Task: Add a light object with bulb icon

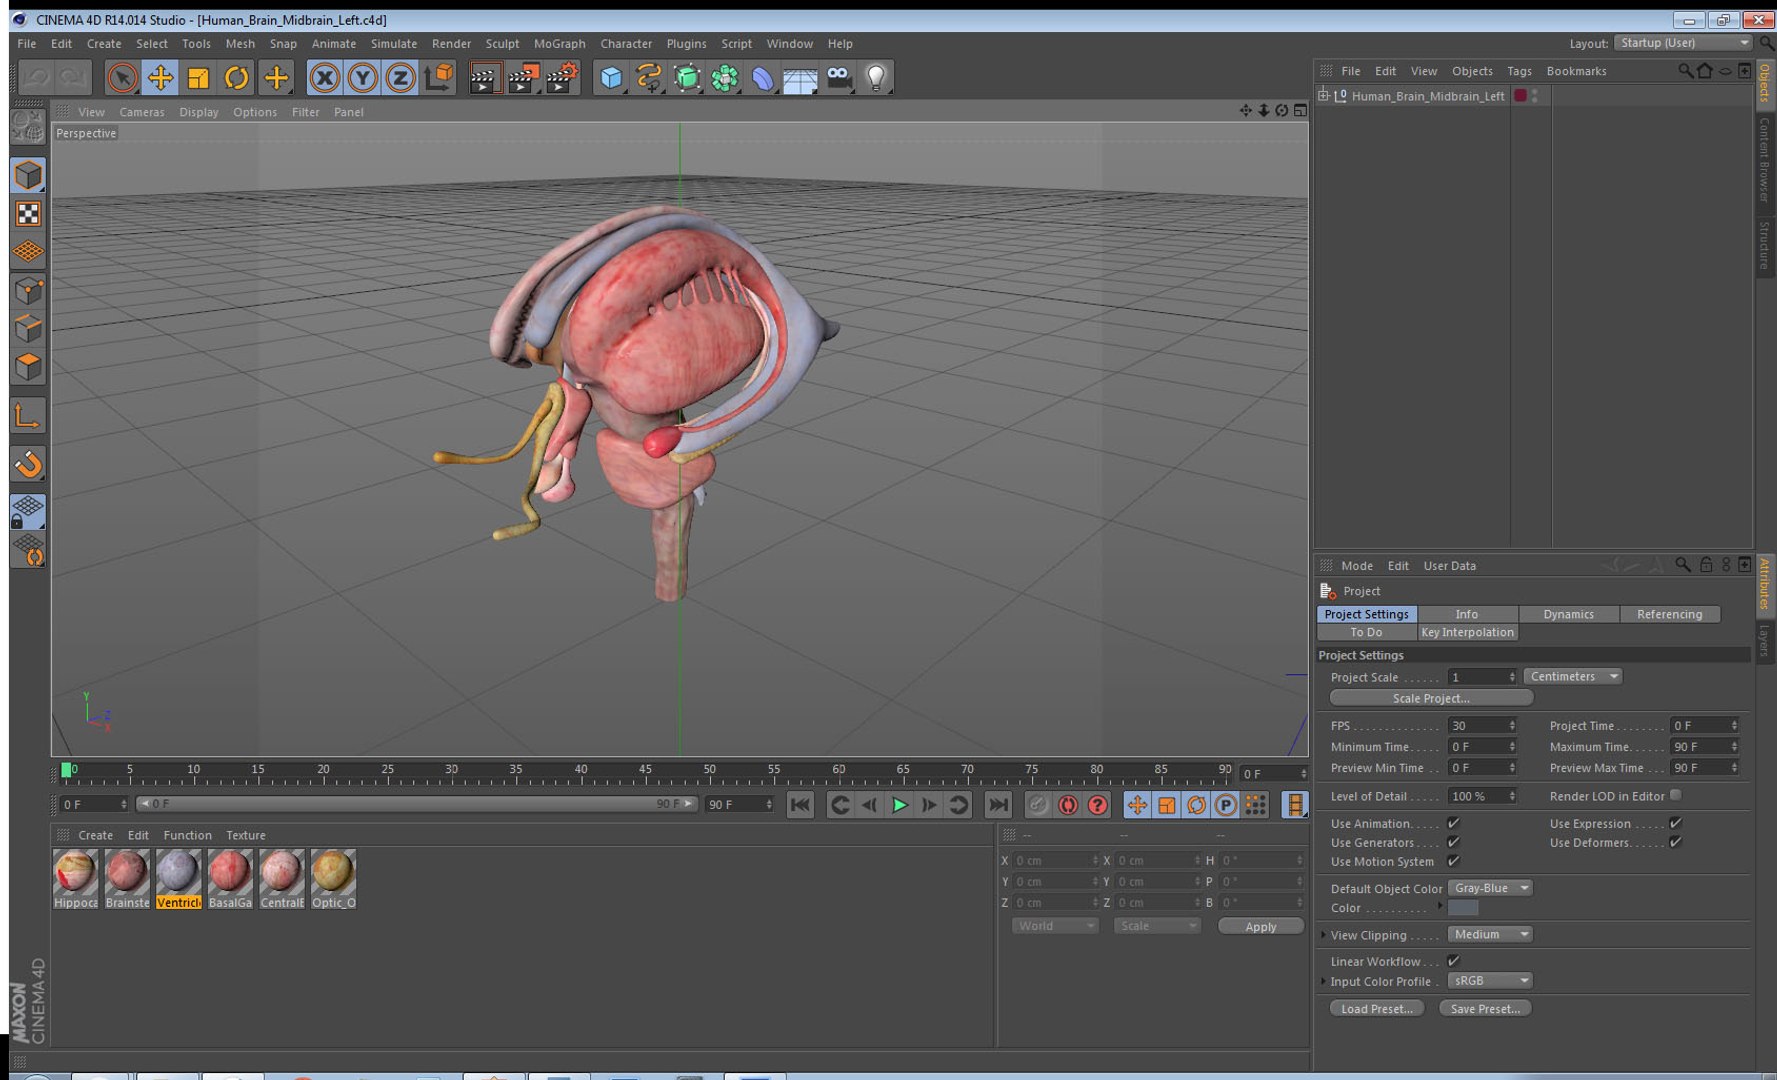Action: click(x=876, y=78)
